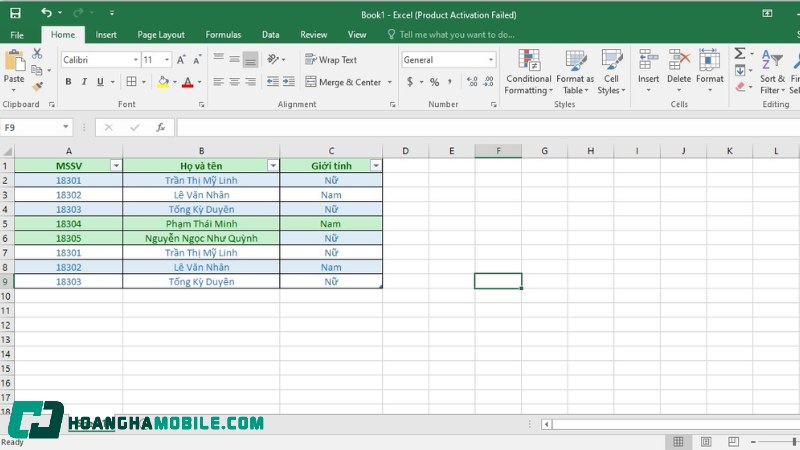Increase indent
Viewport: 800px width, 450px height.
(289, 82)
